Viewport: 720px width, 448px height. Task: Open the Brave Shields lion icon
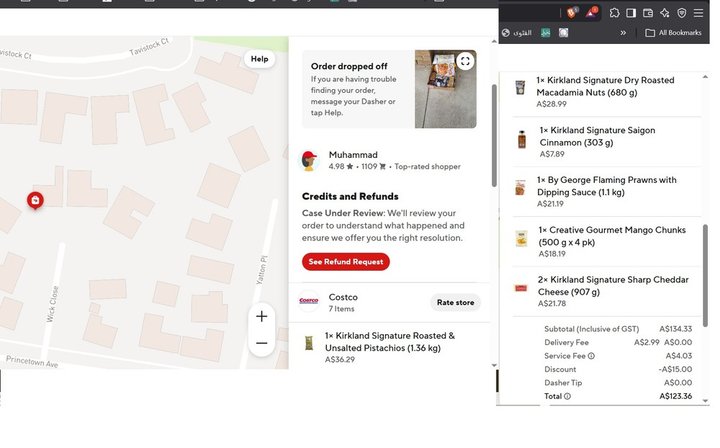572,13
